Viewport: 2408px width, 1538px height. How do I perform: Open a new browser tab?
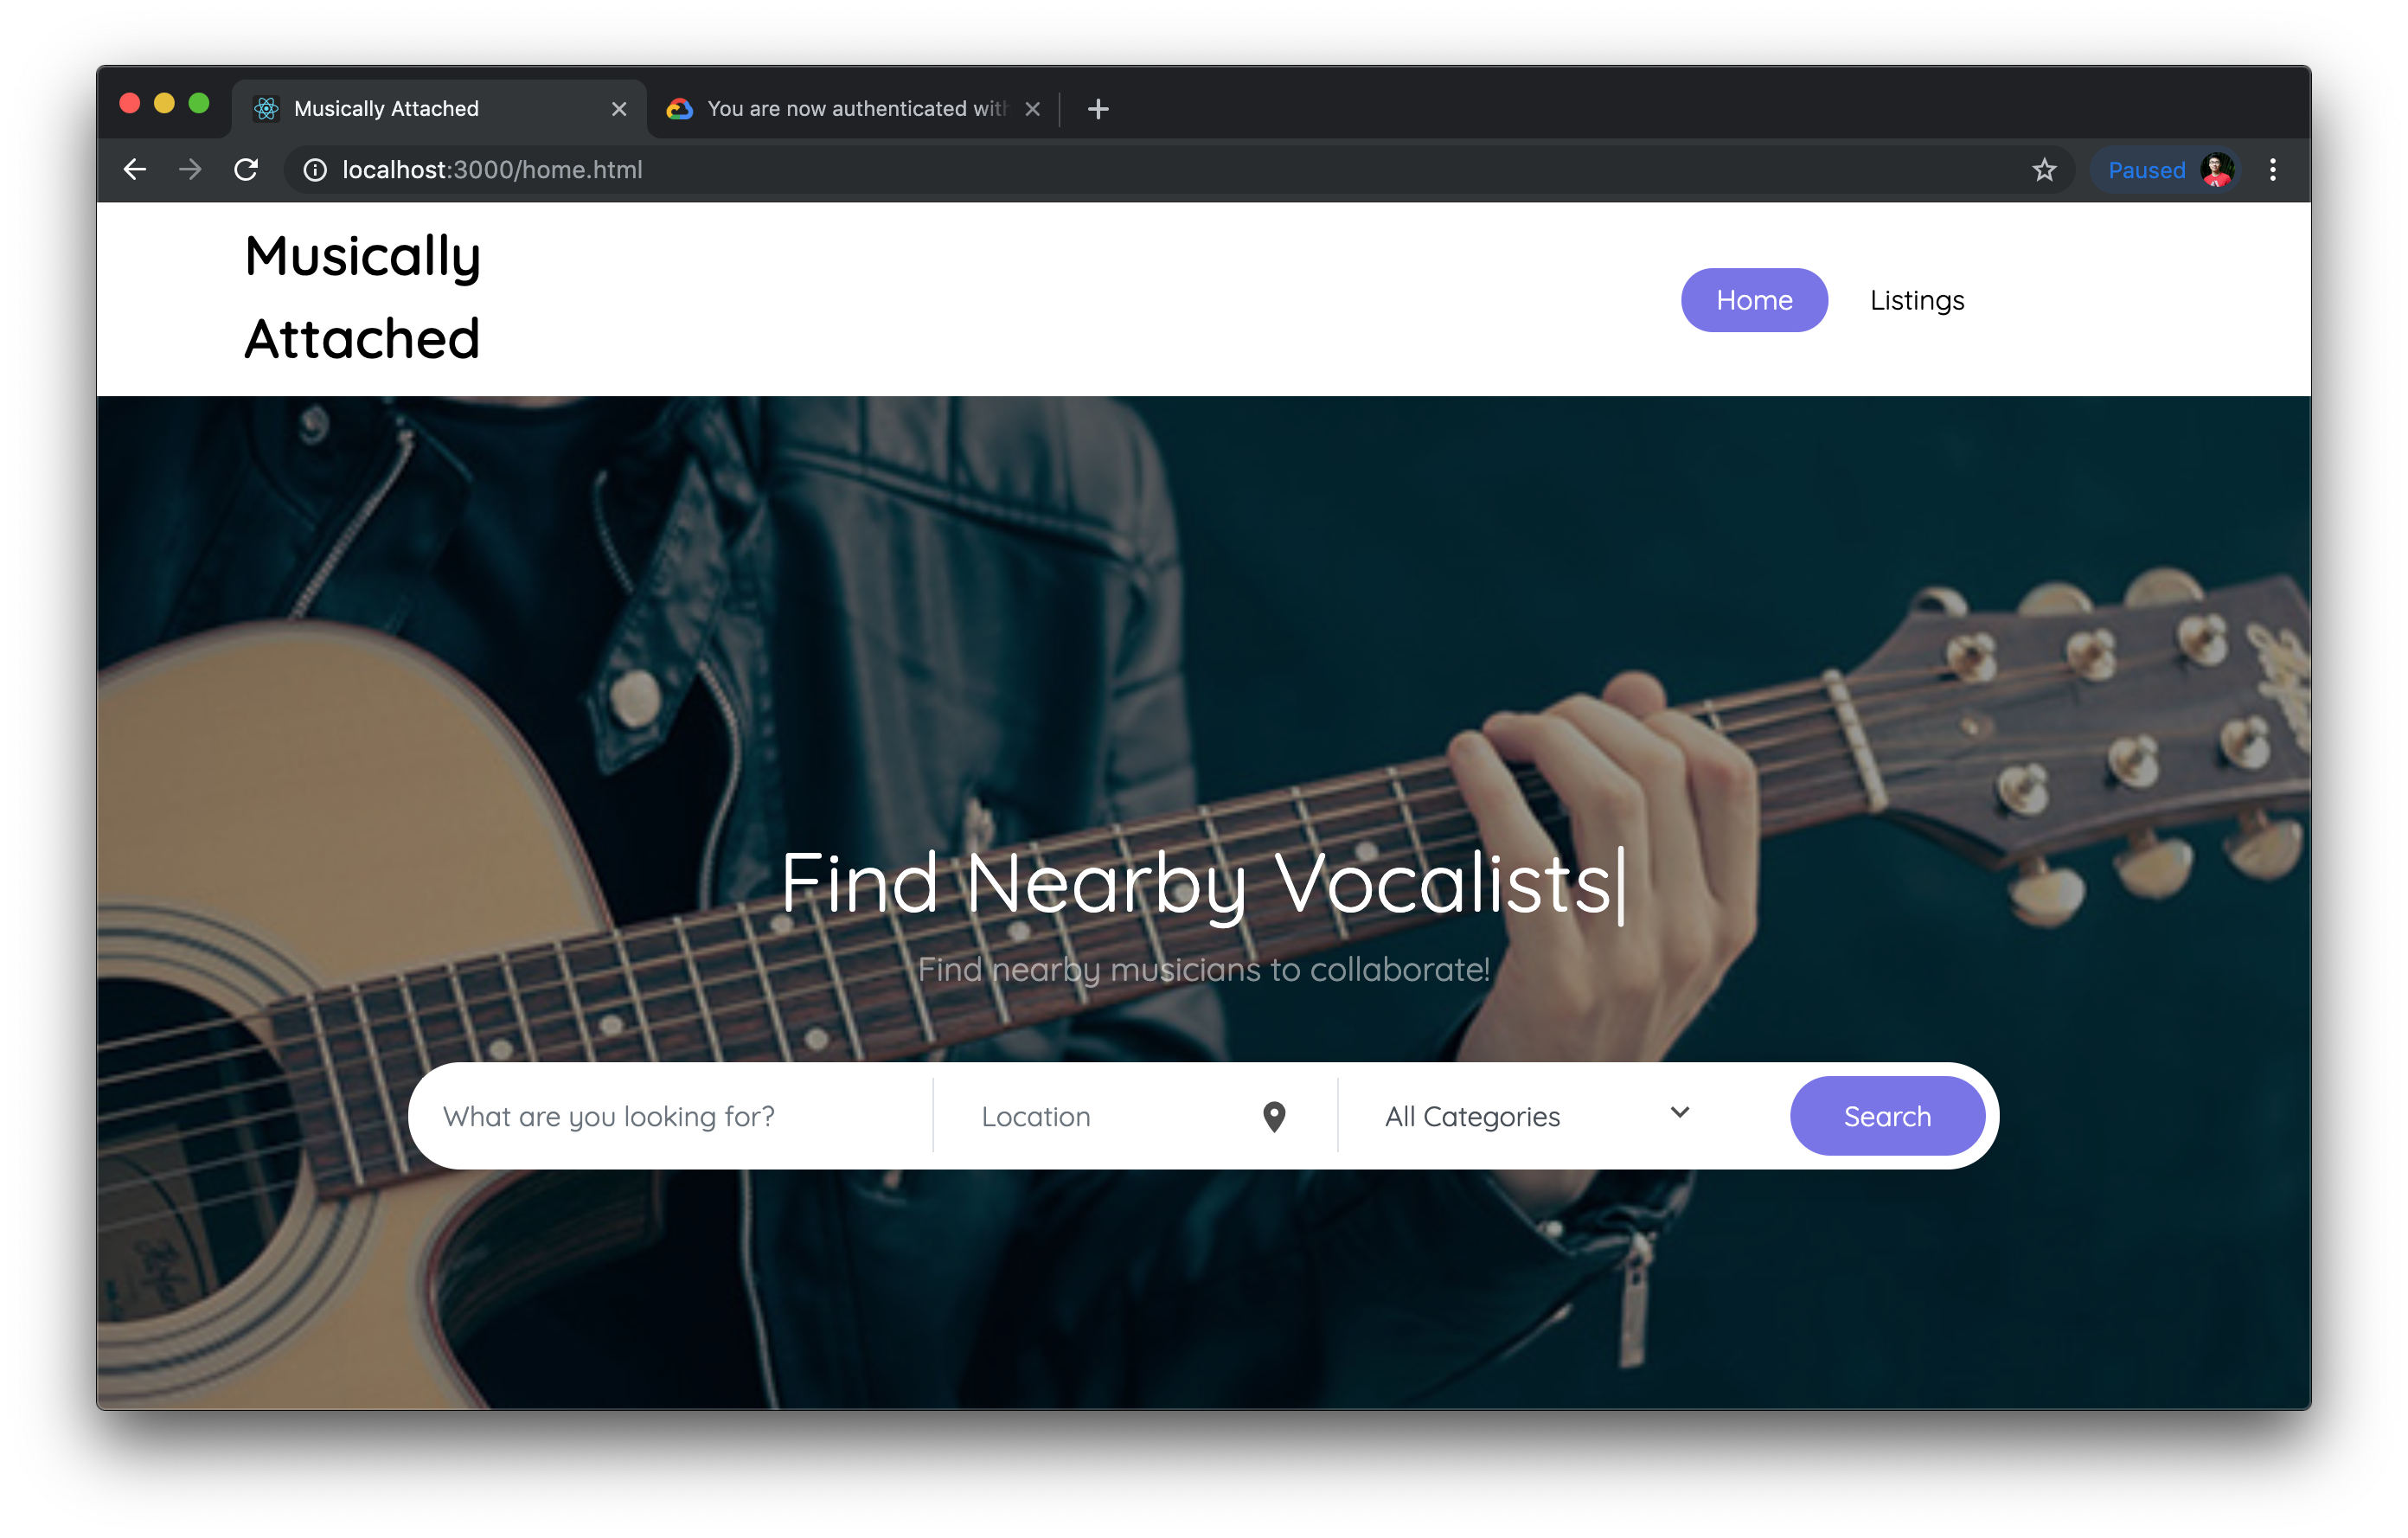(1098, 109)
